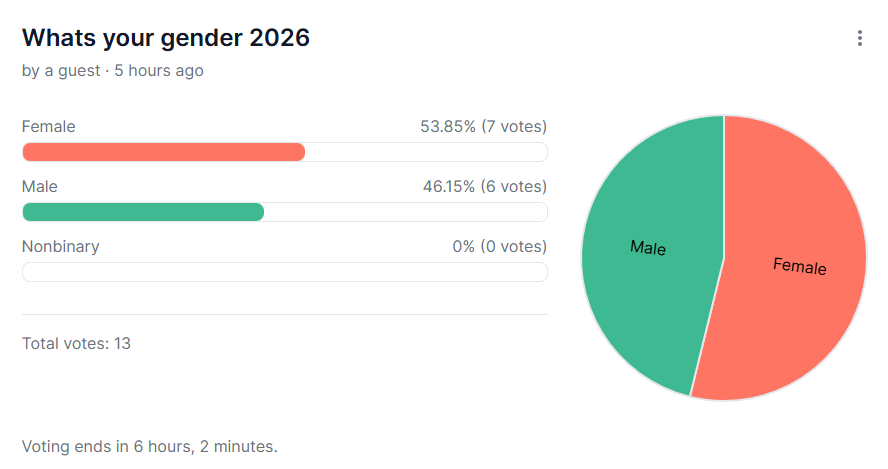Click the Nonbinary option label

[x=61, y=246]
